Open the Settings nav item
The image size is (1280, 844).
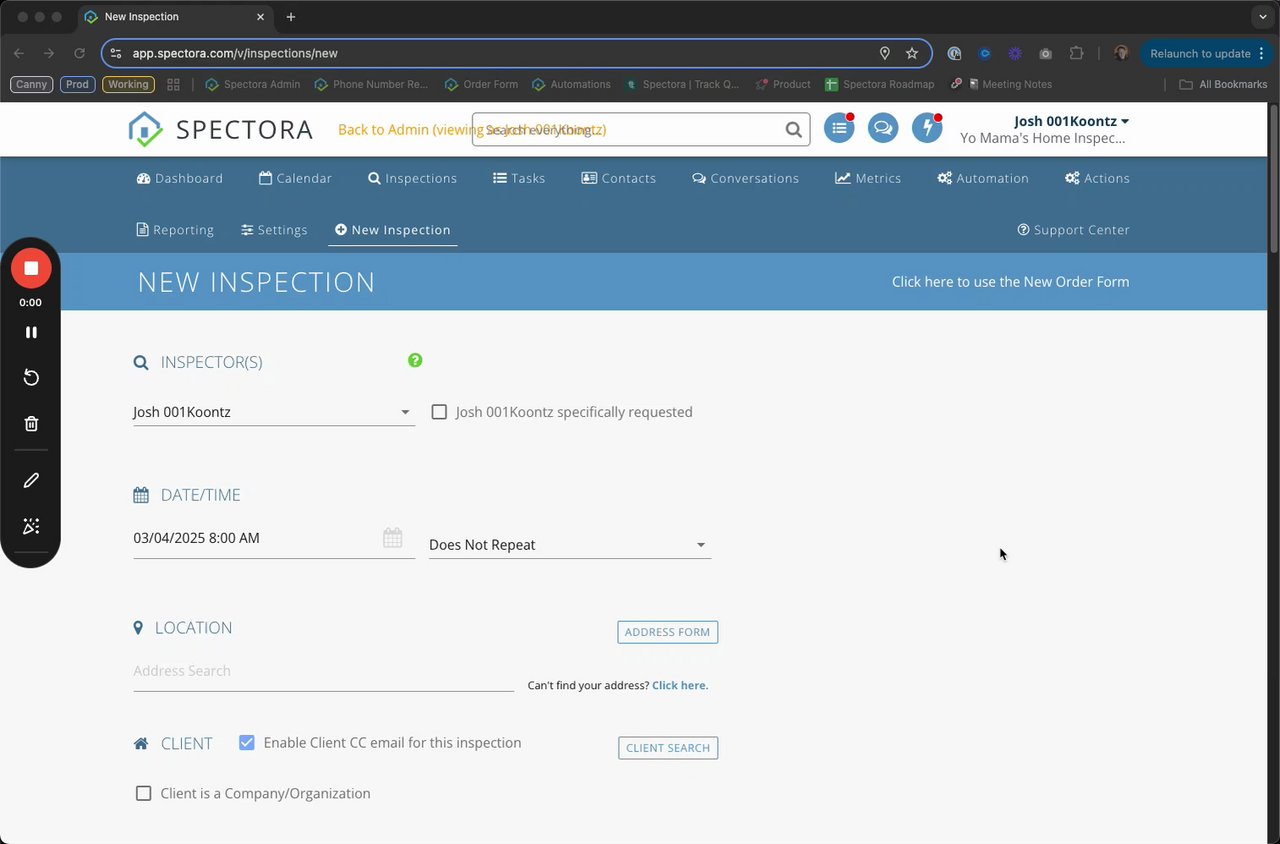(x=274, y=230)
